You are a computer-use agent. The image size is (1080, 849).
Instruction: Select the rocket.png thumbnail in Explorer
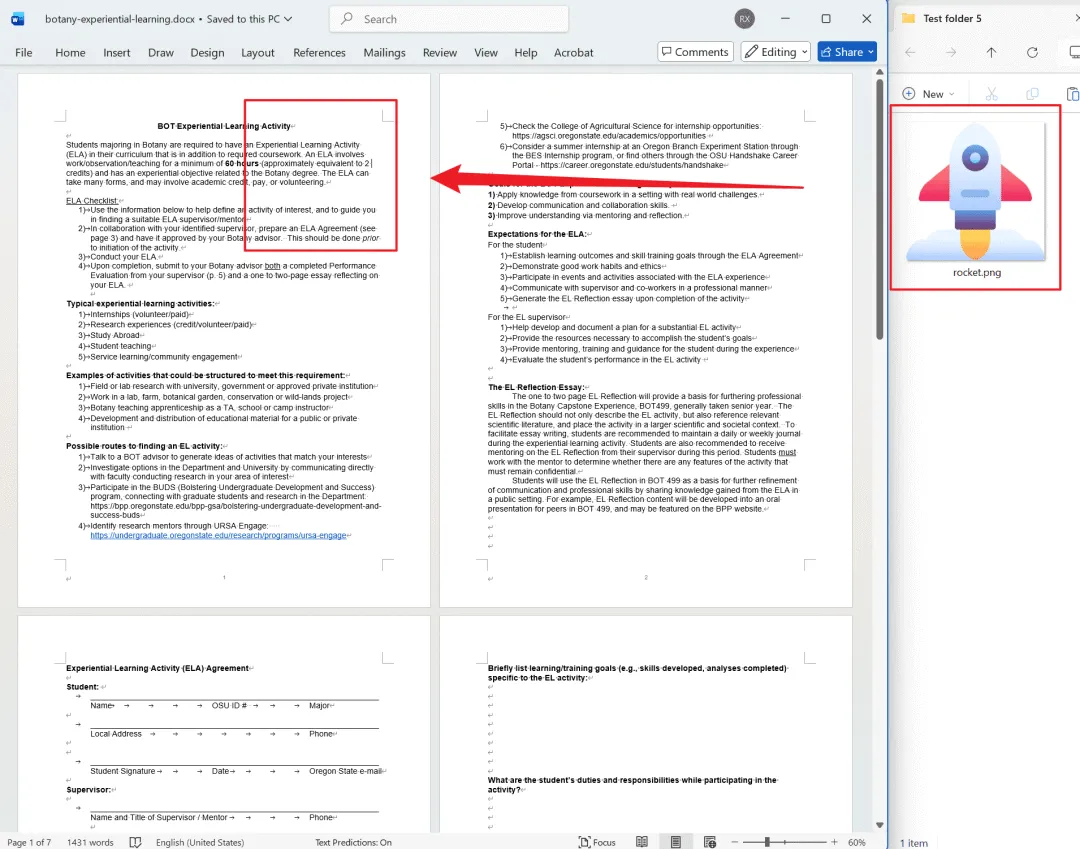(x=975, y=191)
